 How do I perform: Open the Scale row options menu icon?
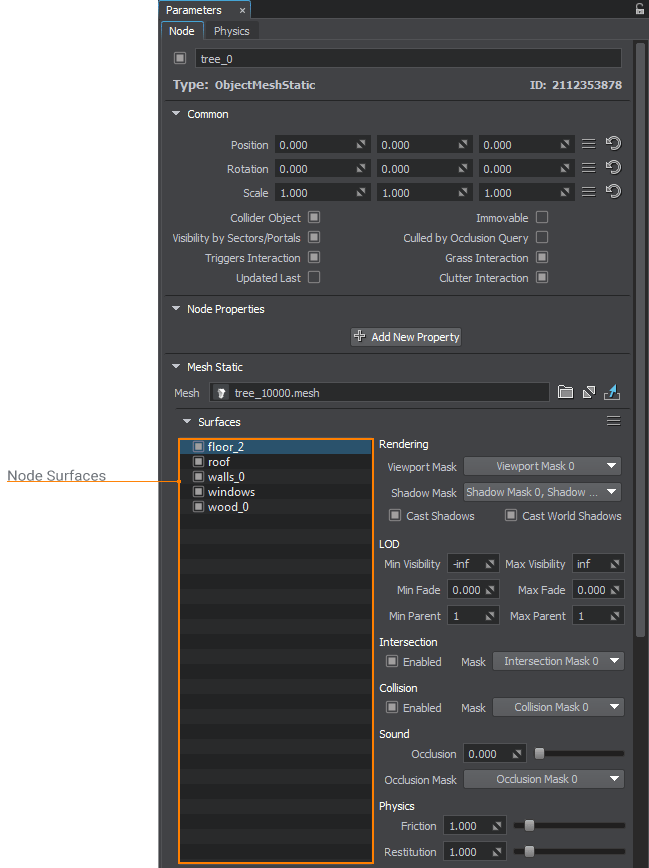[x=589, y=193]
